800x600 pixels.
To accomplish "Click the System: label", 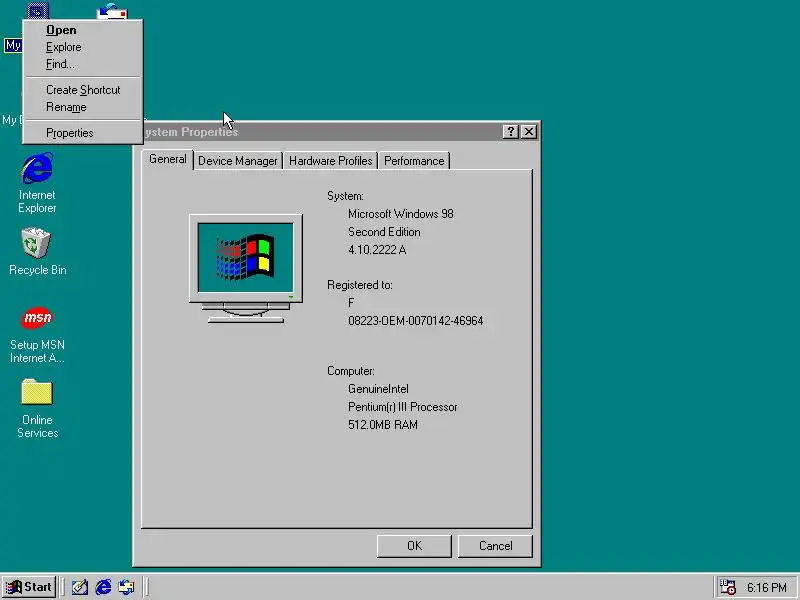I will click(345, 196).
